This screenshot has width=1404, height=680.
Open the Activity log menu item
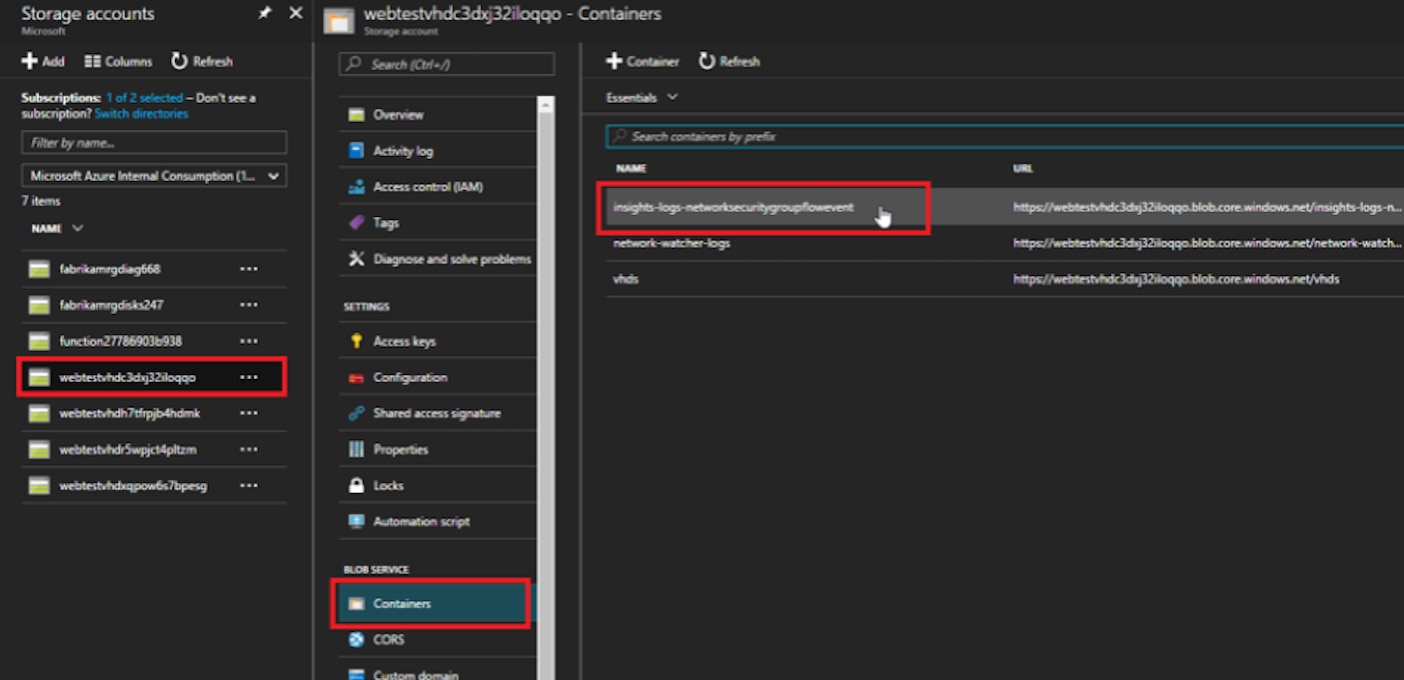[x=403, y=151]
